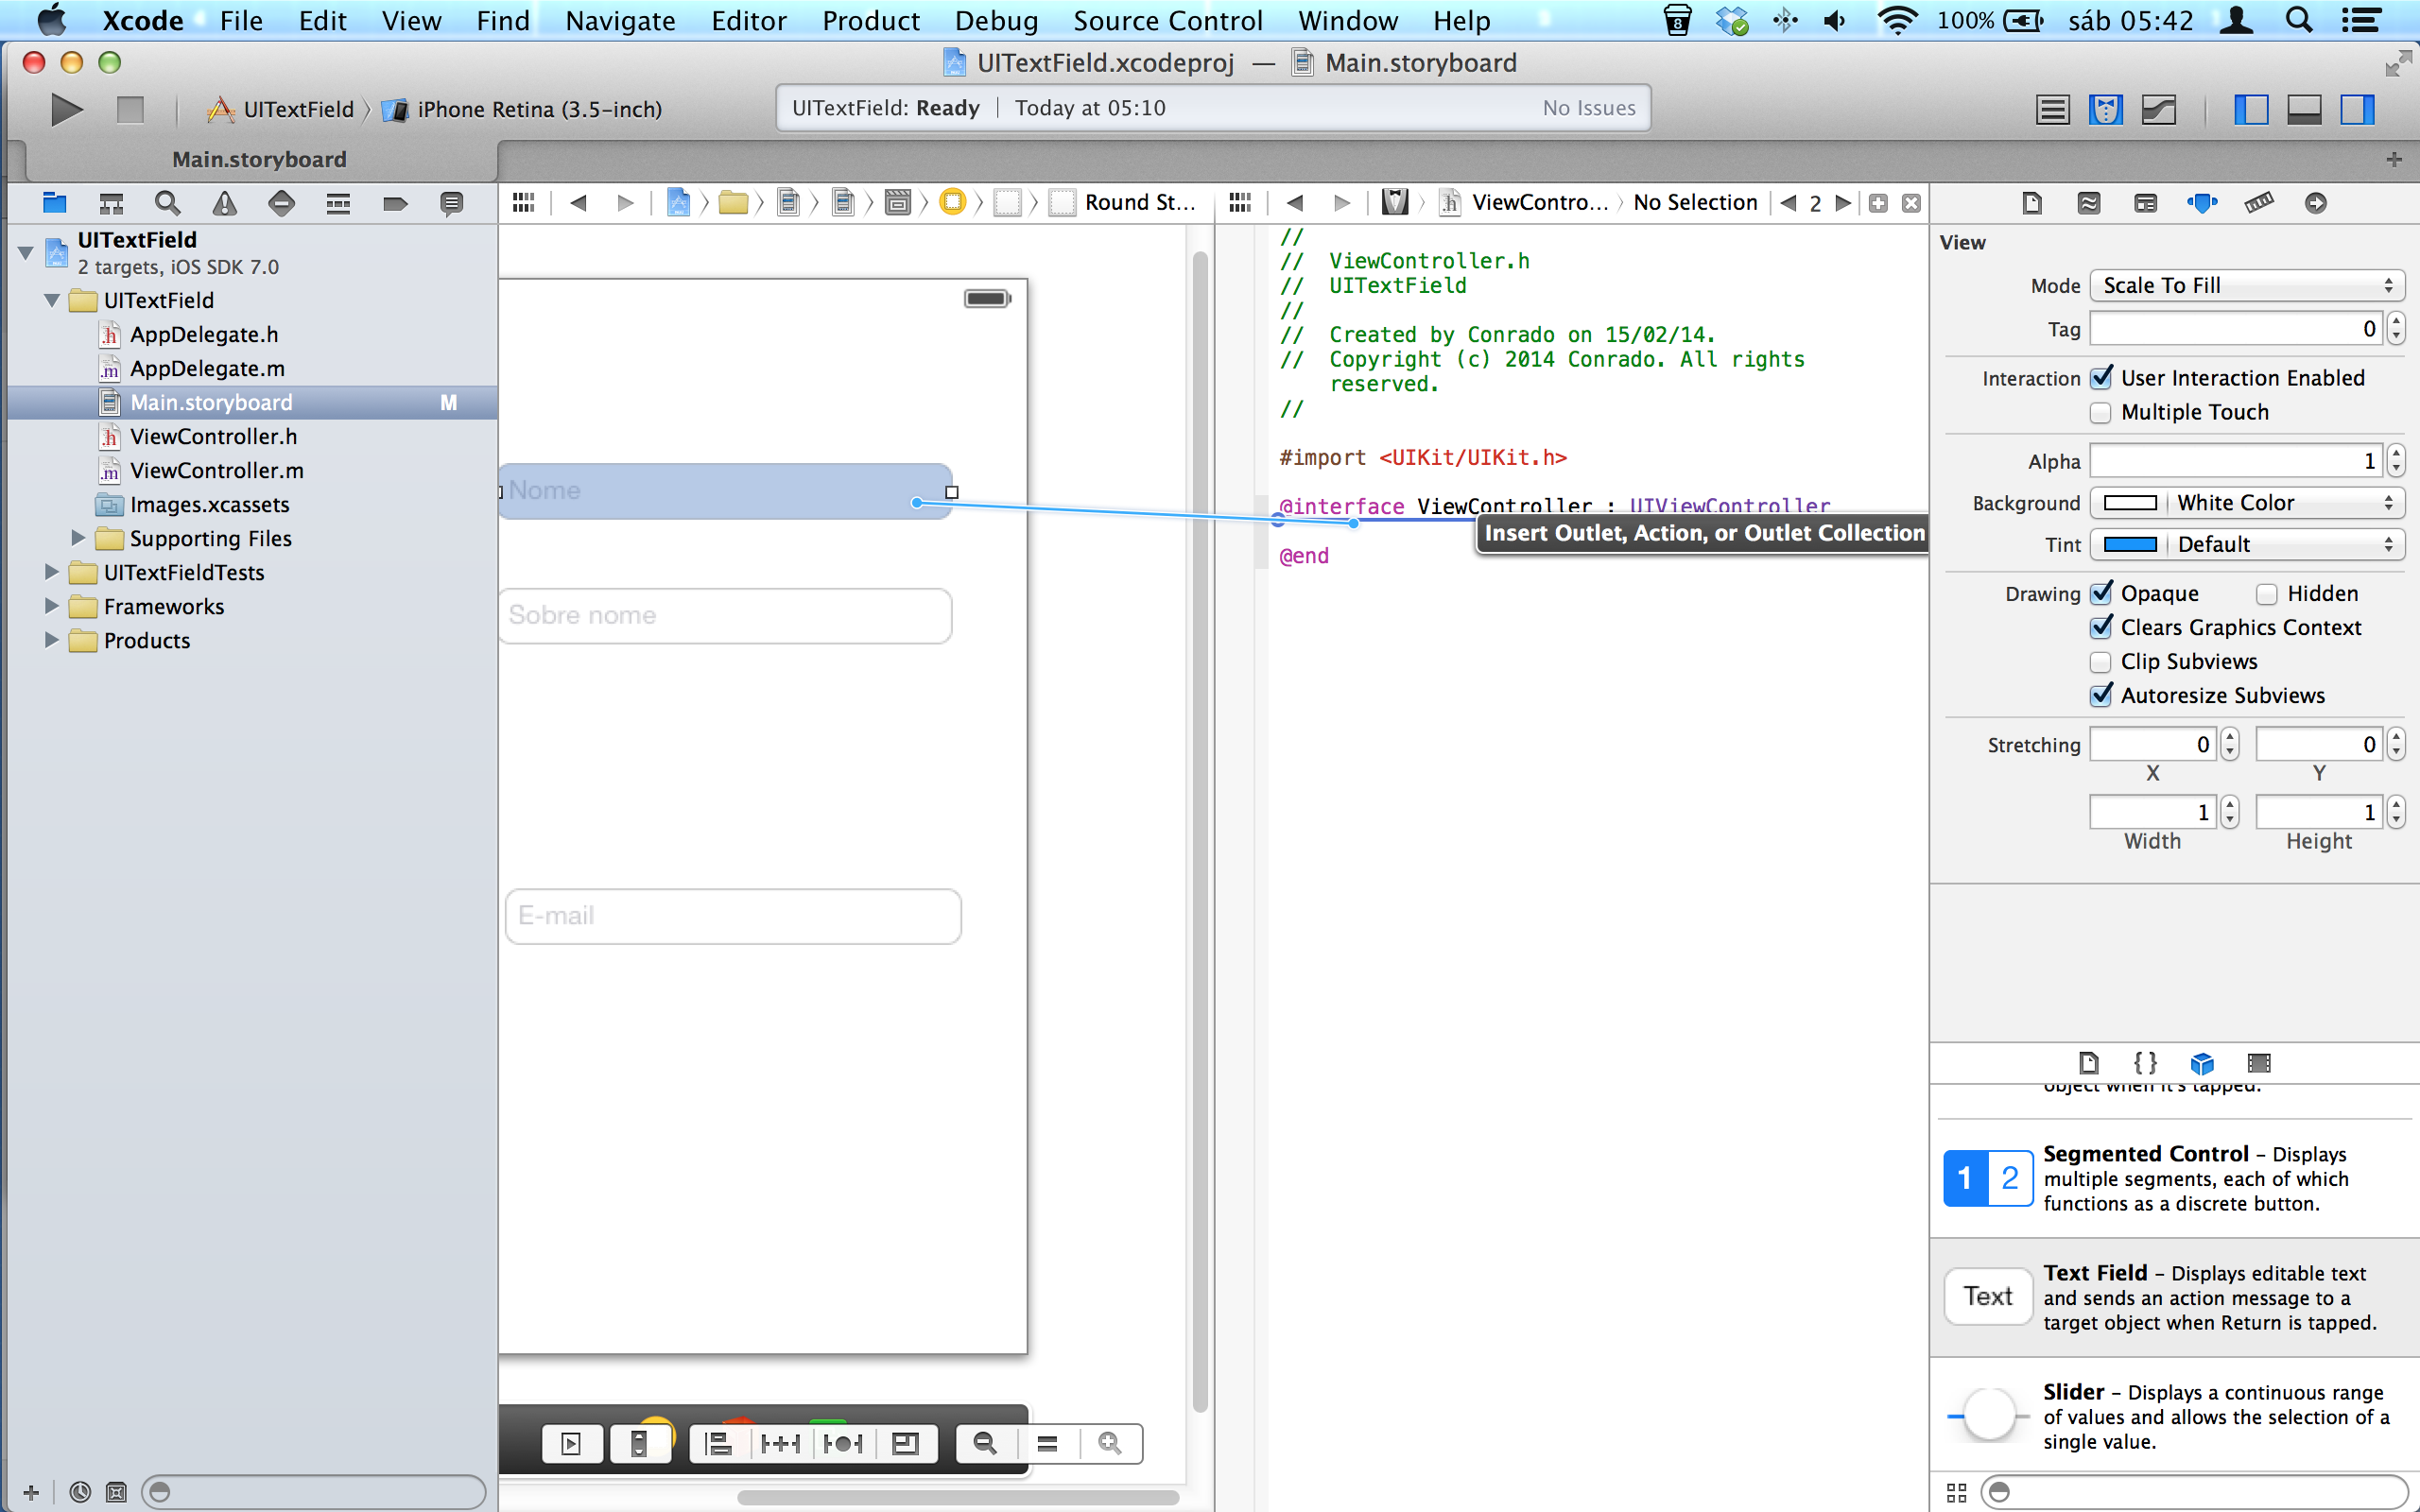
Task: Stop the running scheme
Action: 130,109
